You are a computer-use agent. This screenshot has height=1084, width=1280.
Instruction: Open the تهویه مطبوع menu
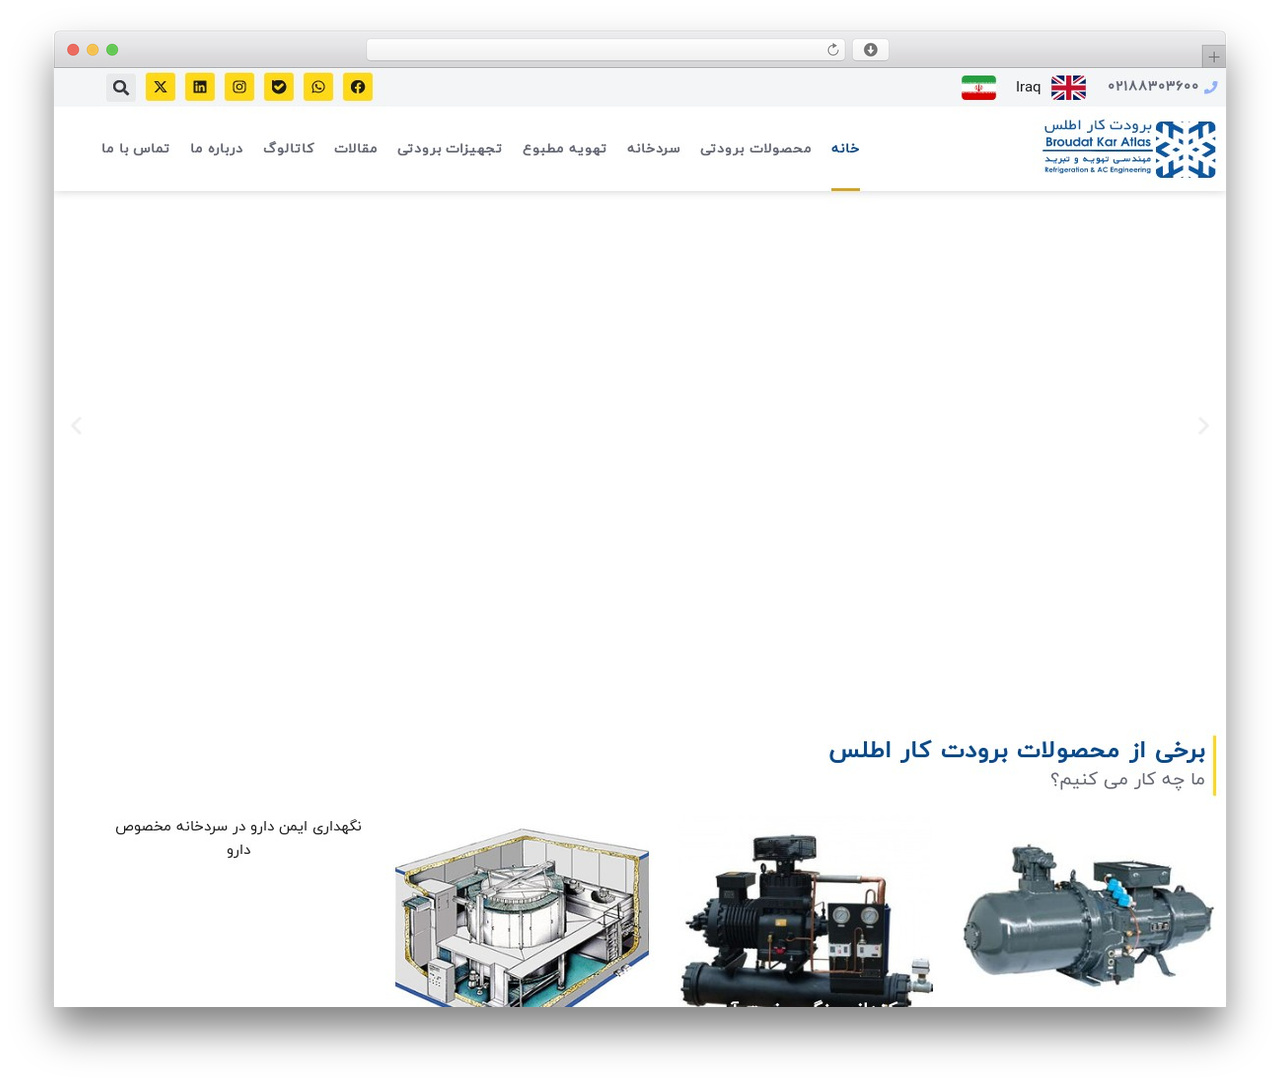pyautogui.click(x=564, y=148)
